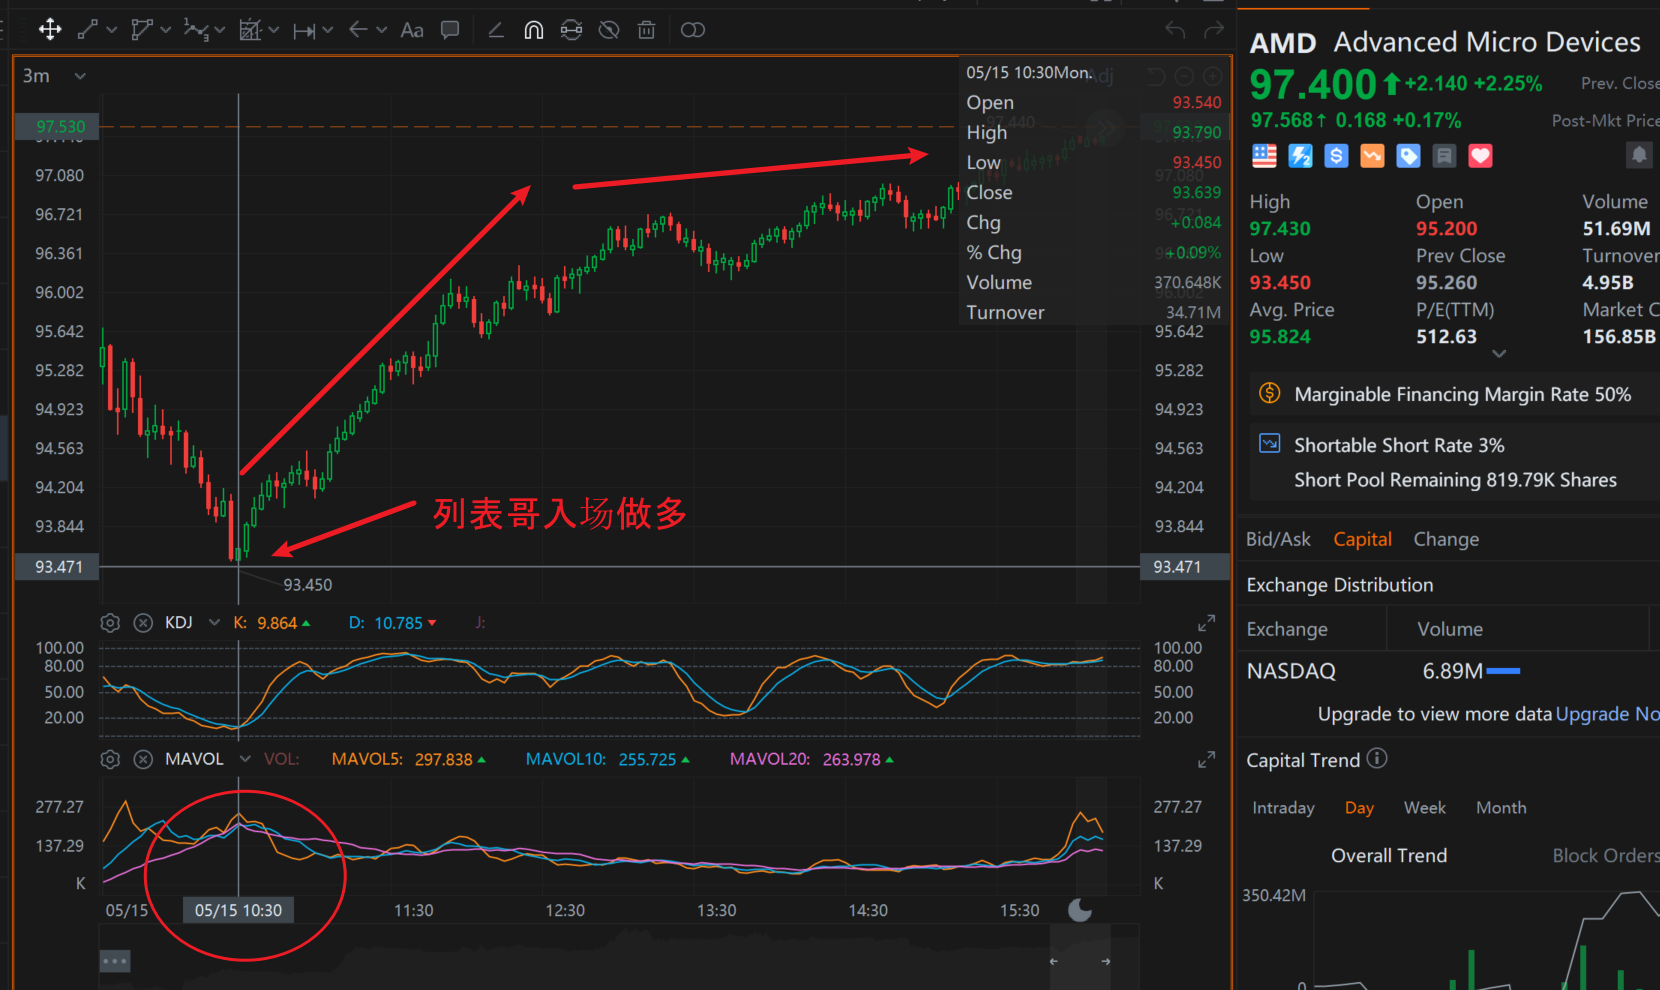This screenshot has width=1660, height=990.
Task: Select the bar measure tool
Action: pyautogui.click(x=304, y=31)
